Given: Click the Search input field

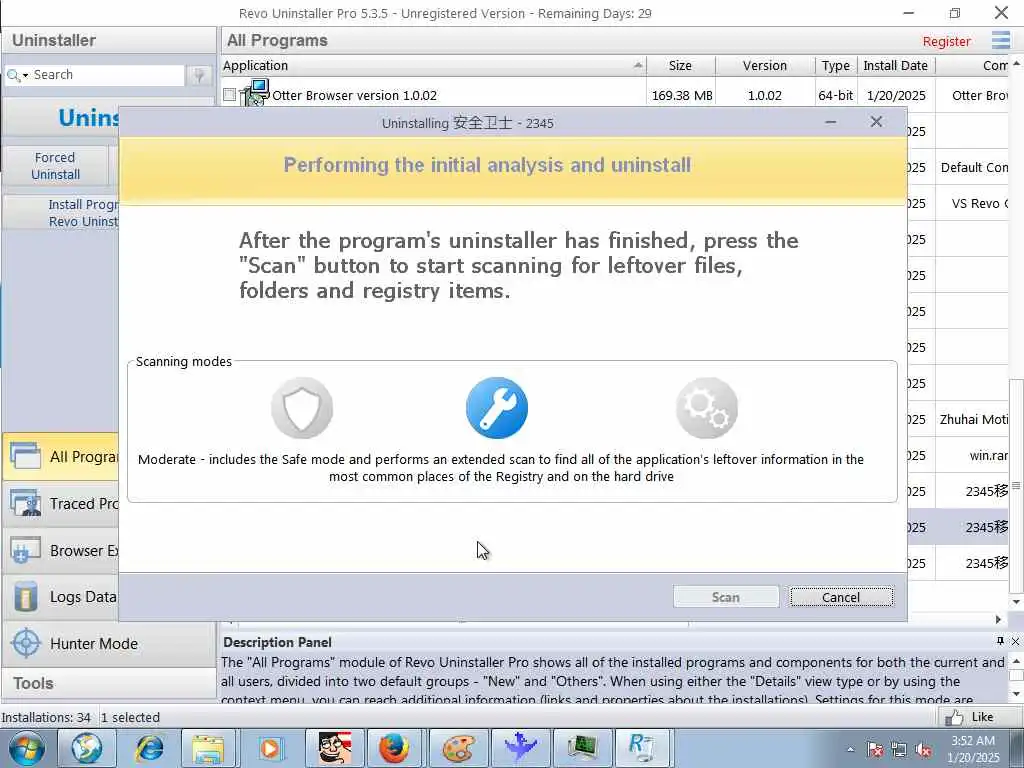Looking at the screenshot, I should point(106,75).
